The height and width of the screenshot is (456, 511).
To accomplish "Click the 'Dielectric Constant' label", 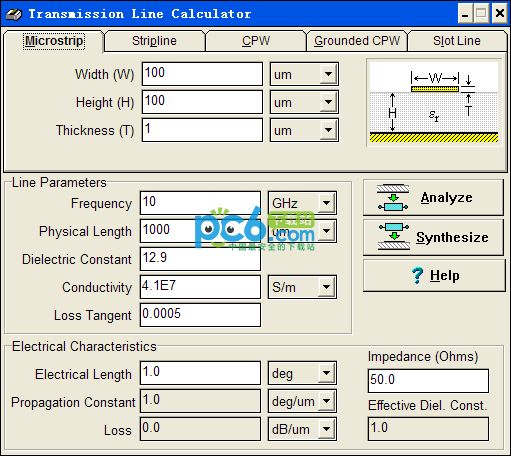I will pos(77,259).
